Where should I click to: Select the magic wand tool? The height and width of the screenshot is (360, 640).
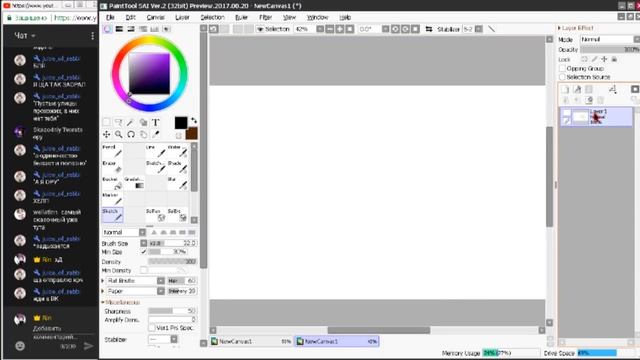(131, 122)
